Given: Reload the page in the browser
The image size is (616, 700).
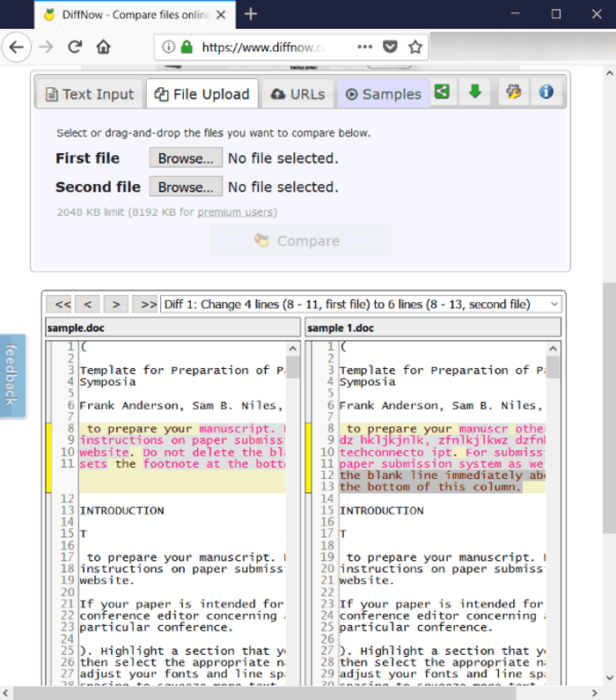Looking at the screenshot, I should [74, 47].
